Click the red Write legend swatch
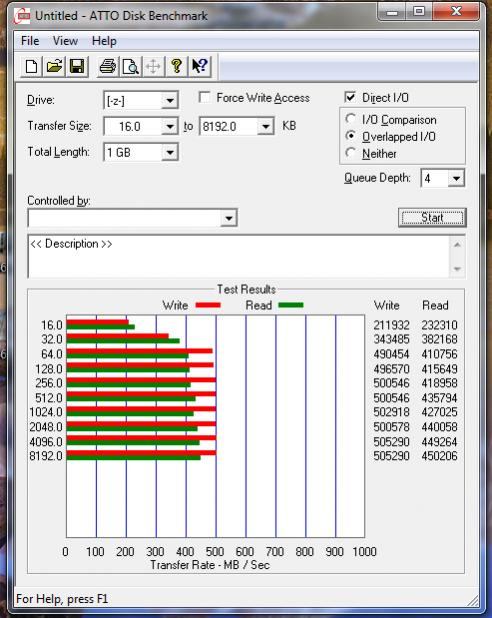Viewport: 492px width, 618px height. [208, 305]
